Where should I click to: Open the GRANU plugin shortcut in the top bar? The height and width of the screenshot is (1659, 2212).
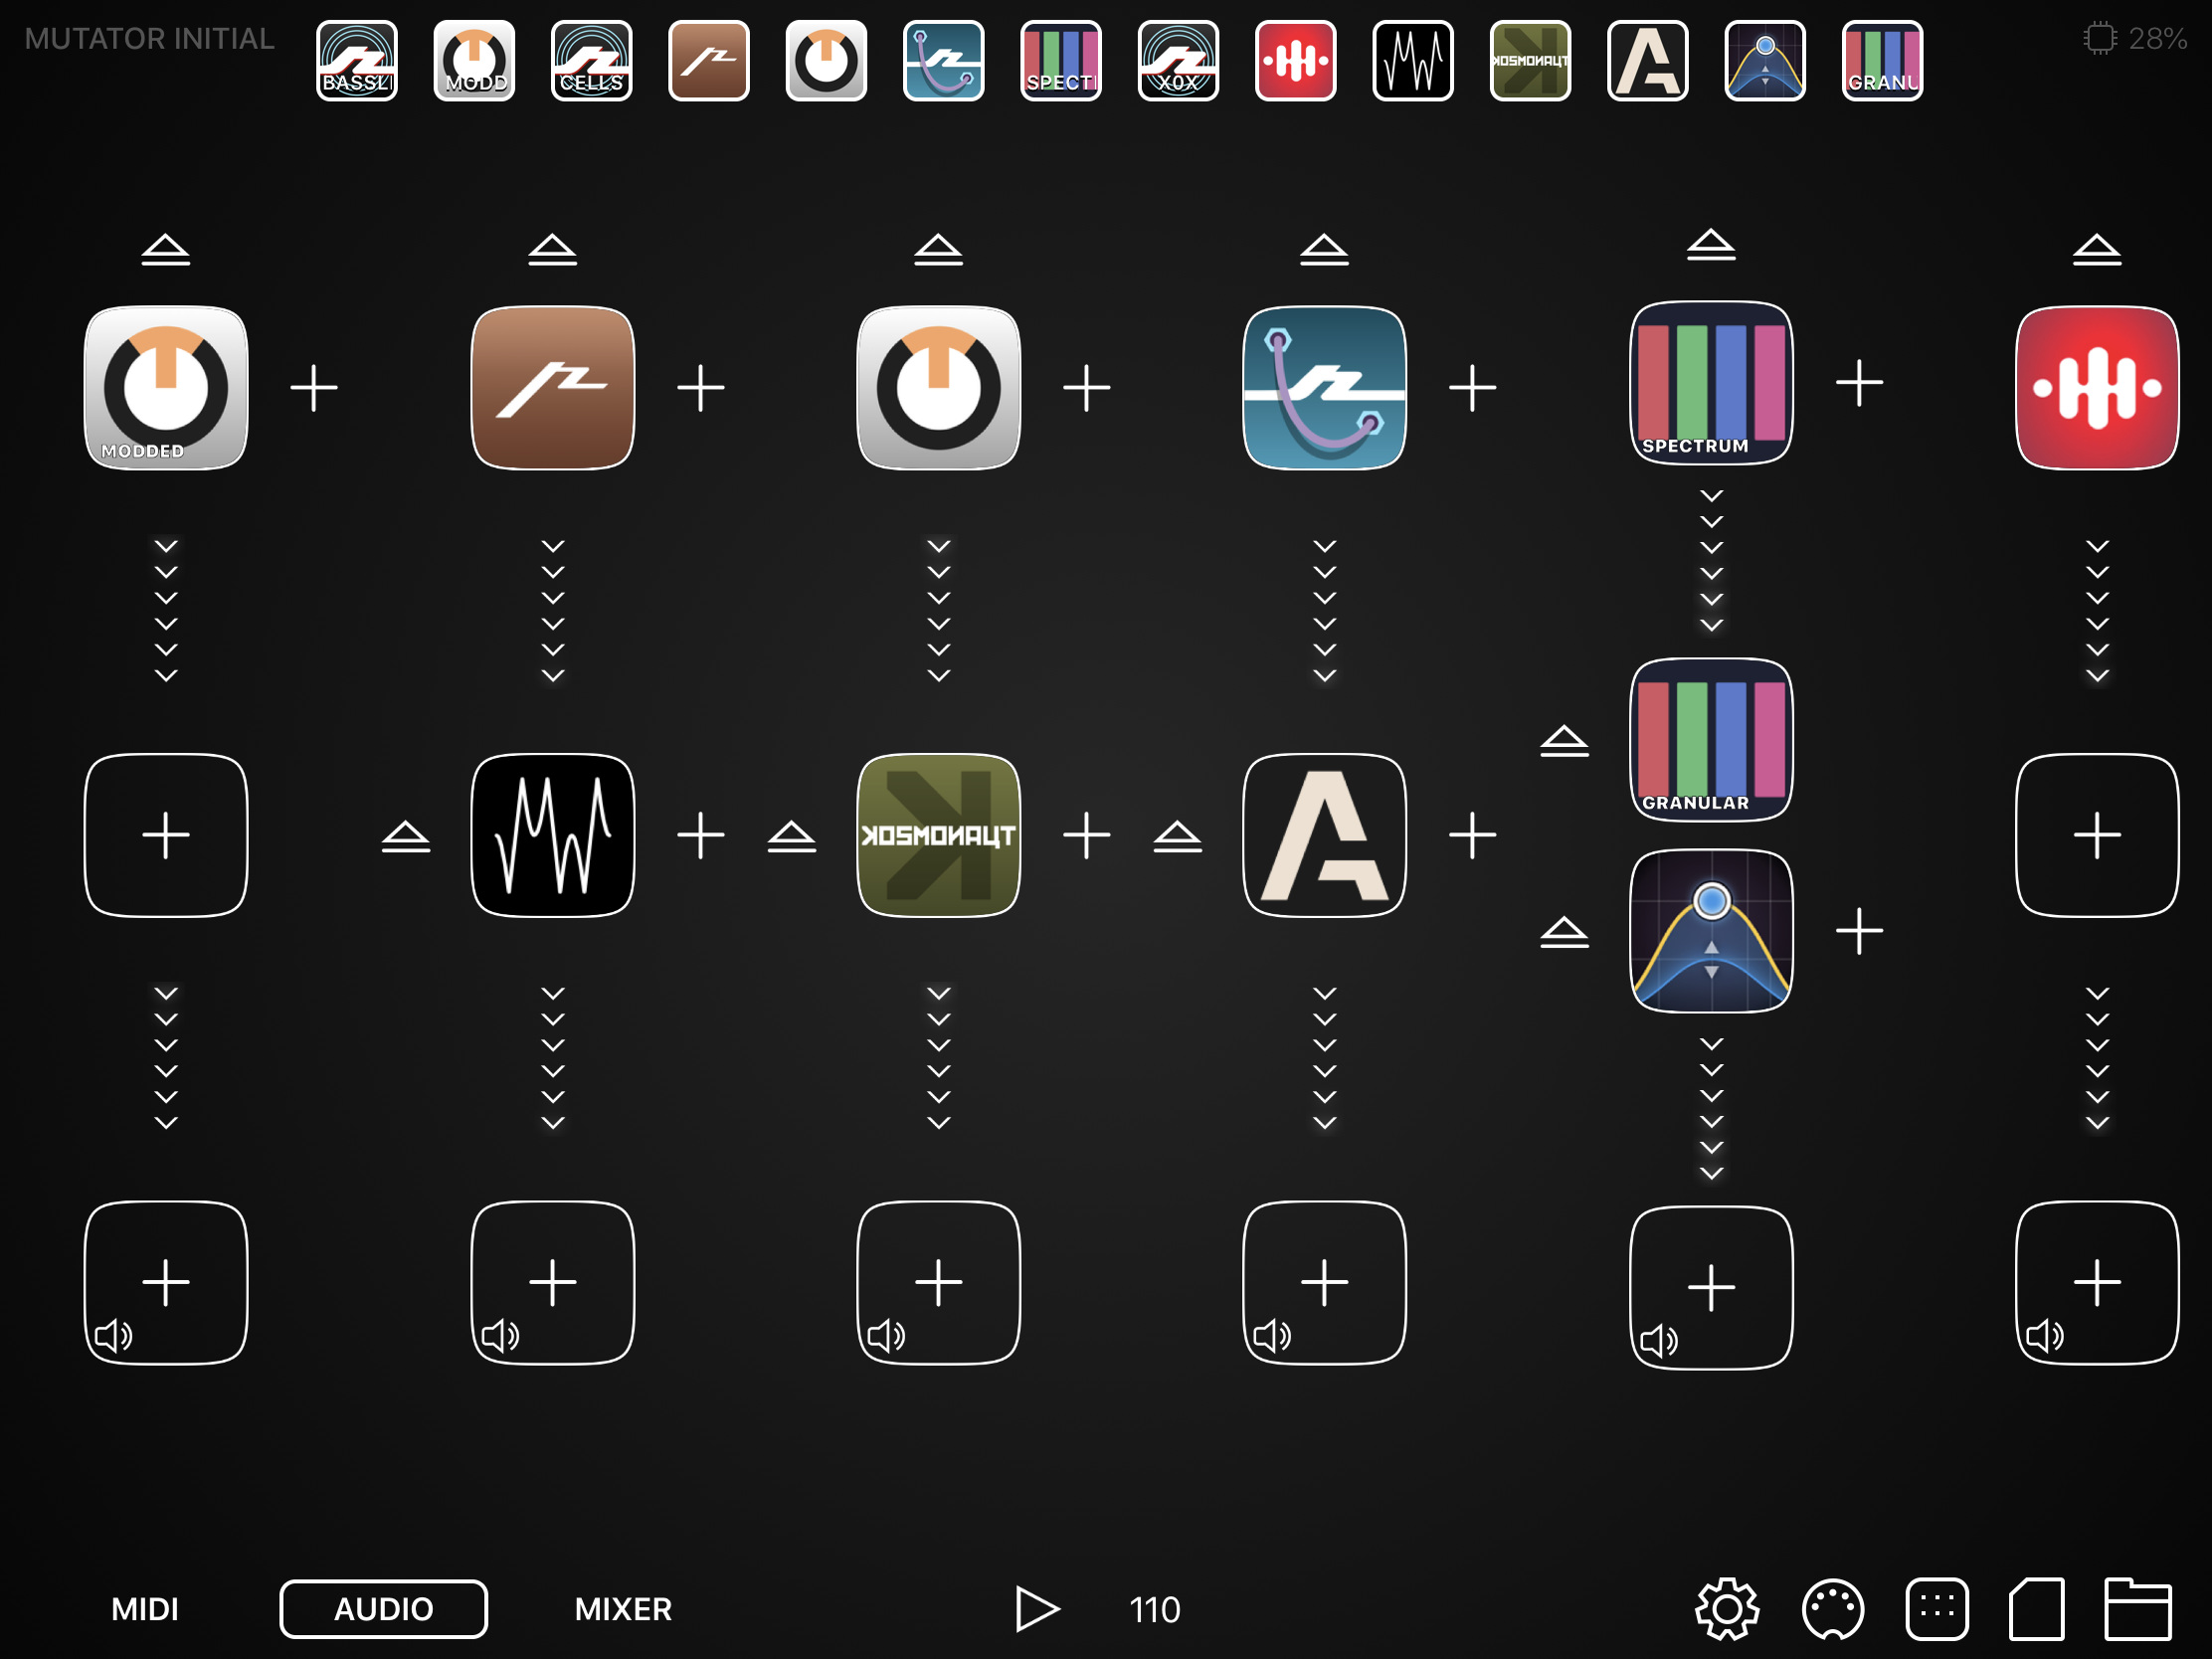point(1882,61)
